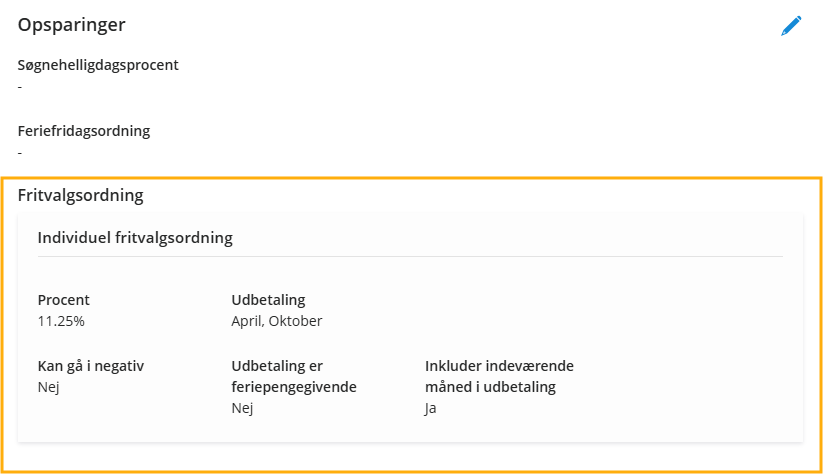Select the April, Oktober payout value

(277, 321)
